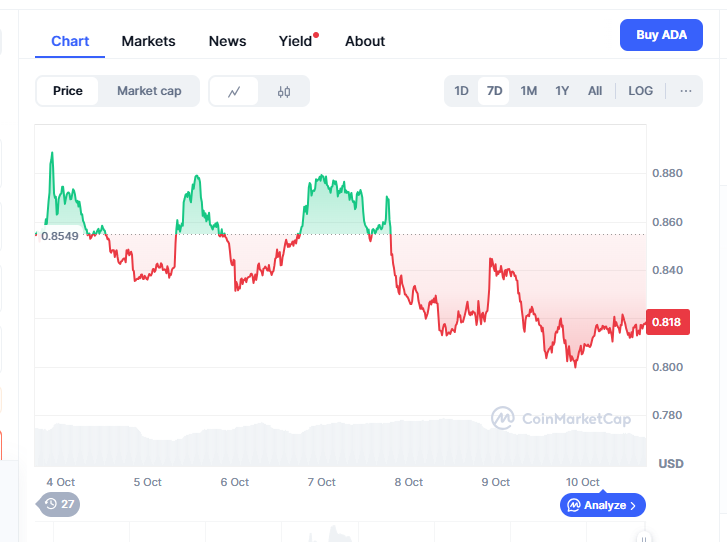Screen dimensions: 727x542
Task: Select the 1D time range
Action: pos(461,91)
